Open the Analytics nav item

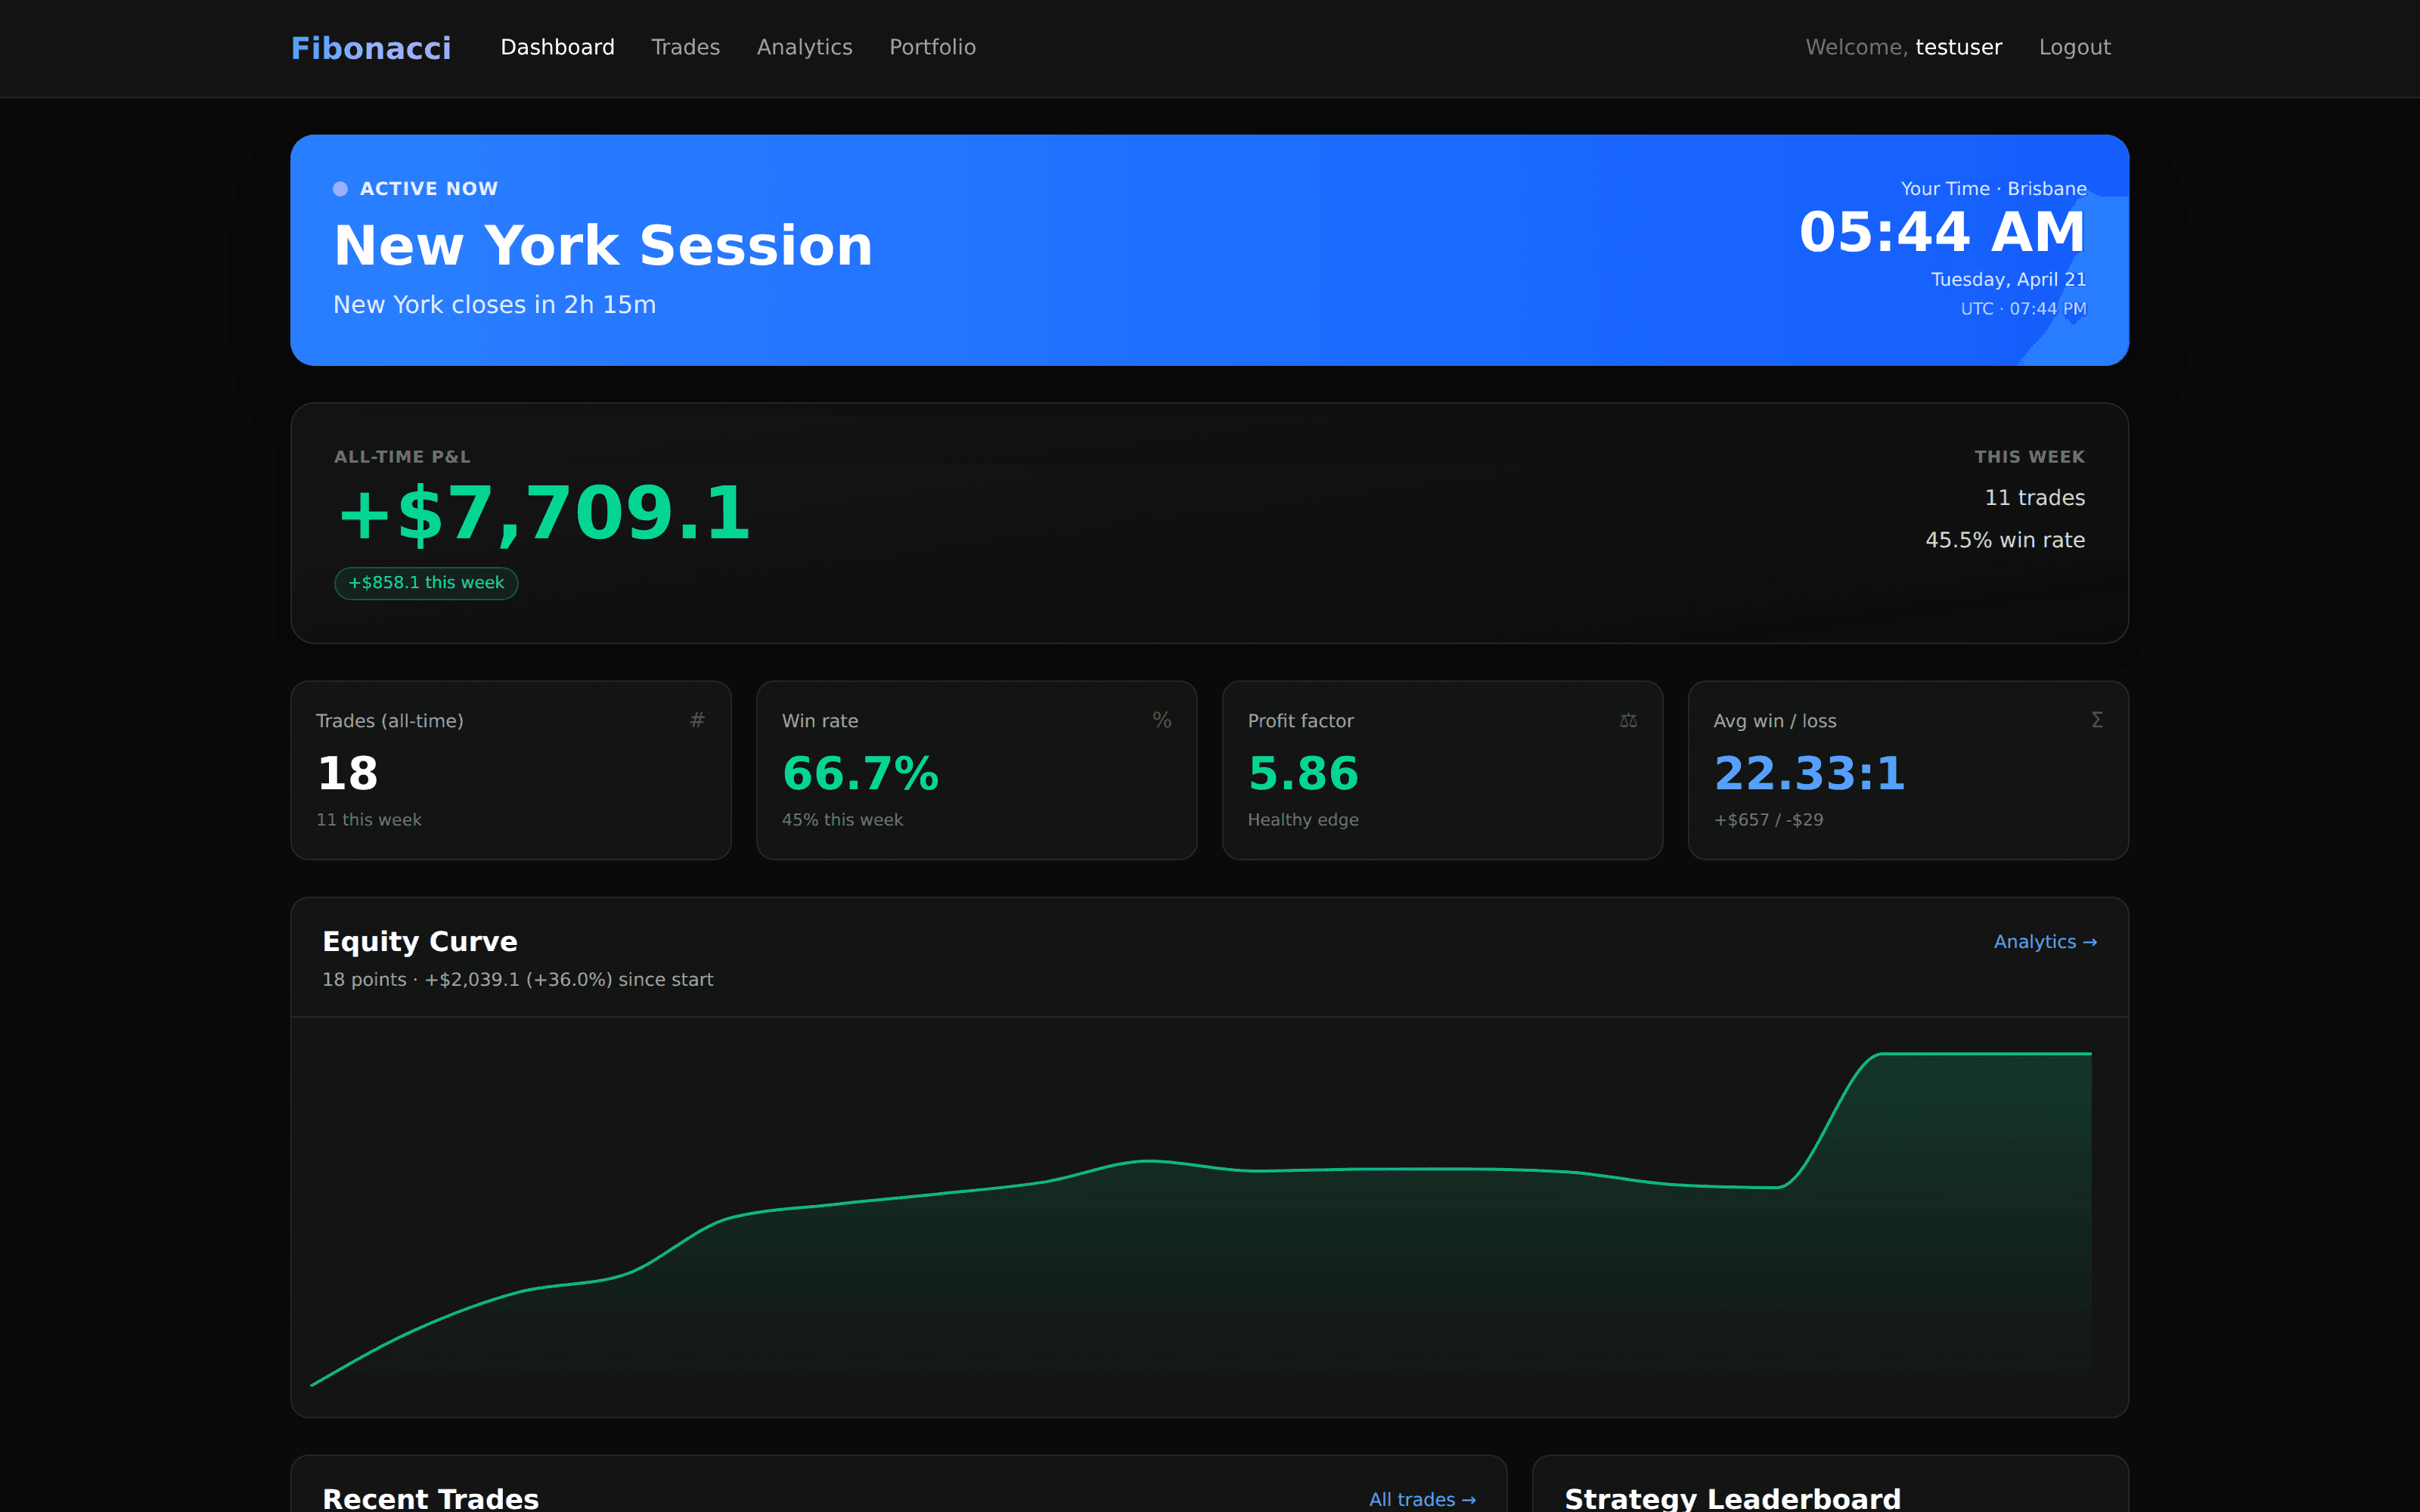pos(804,47)
